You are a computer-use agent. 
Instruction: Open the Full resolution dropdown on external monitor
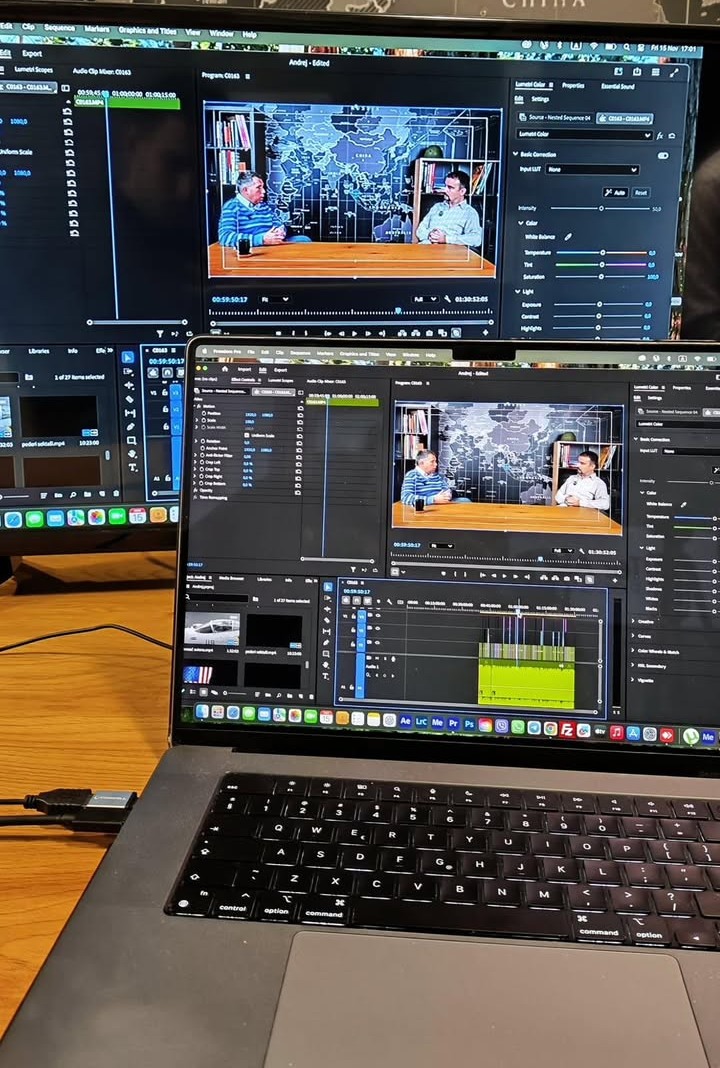[x=425, y=300]
